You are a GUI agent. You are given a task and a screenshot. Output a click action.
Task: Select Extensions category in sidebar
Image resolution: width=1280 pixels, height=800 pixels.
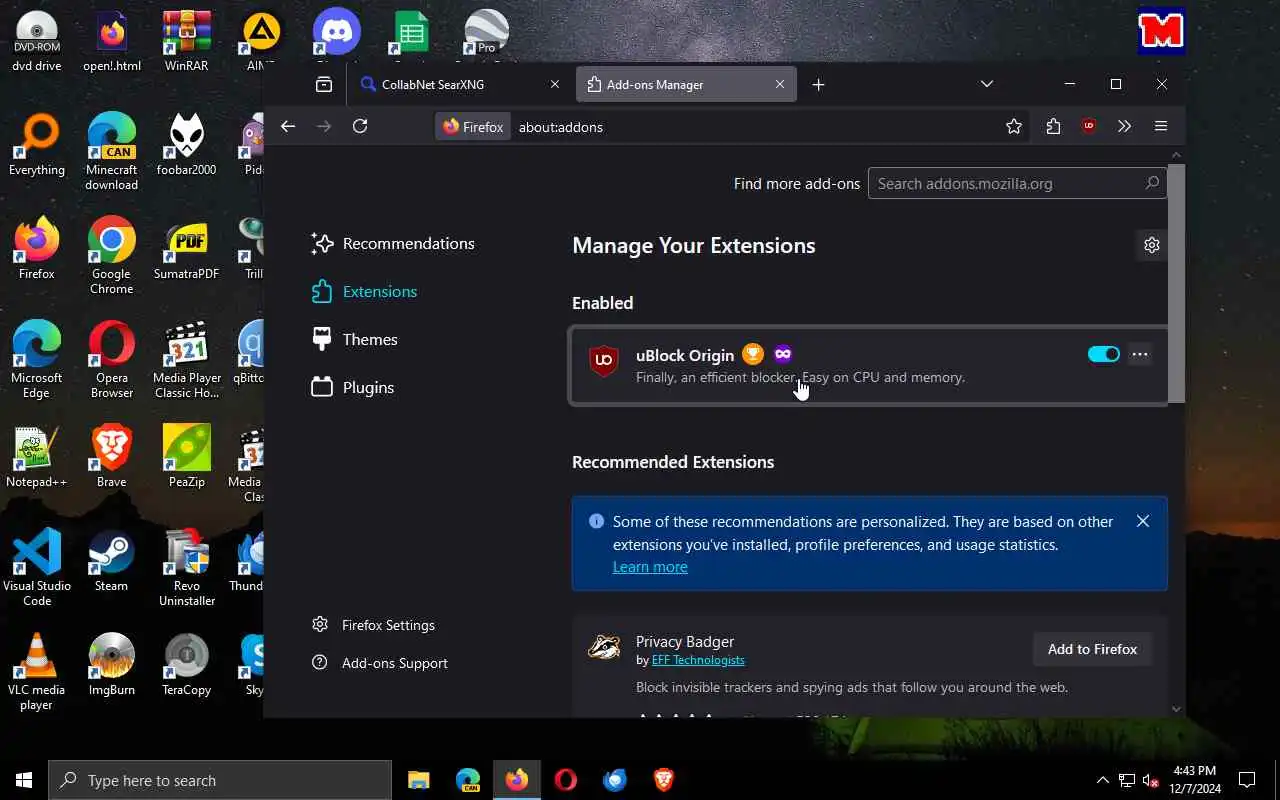(366, 292)
